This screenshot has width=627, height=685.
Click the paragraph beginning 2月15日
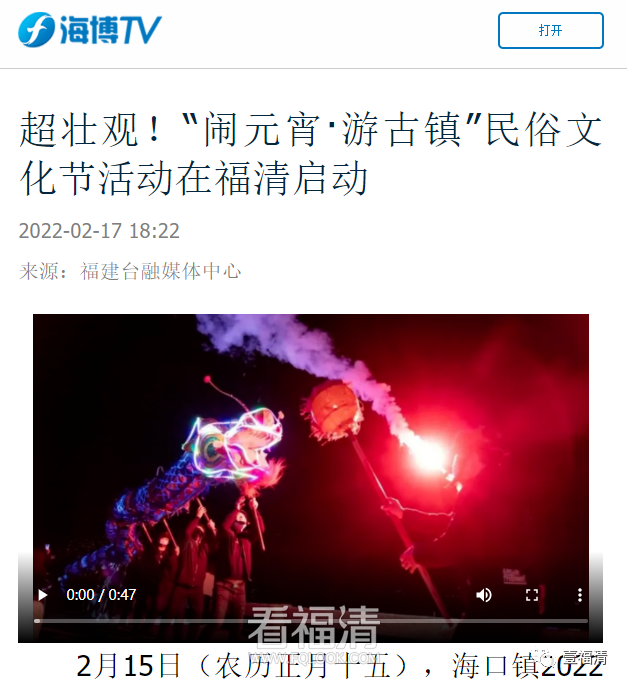(340, 667)
